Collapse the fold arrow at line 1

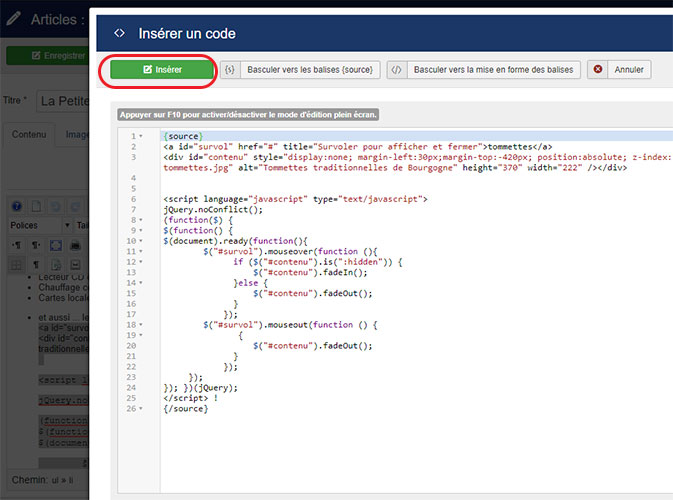(141, 136)
